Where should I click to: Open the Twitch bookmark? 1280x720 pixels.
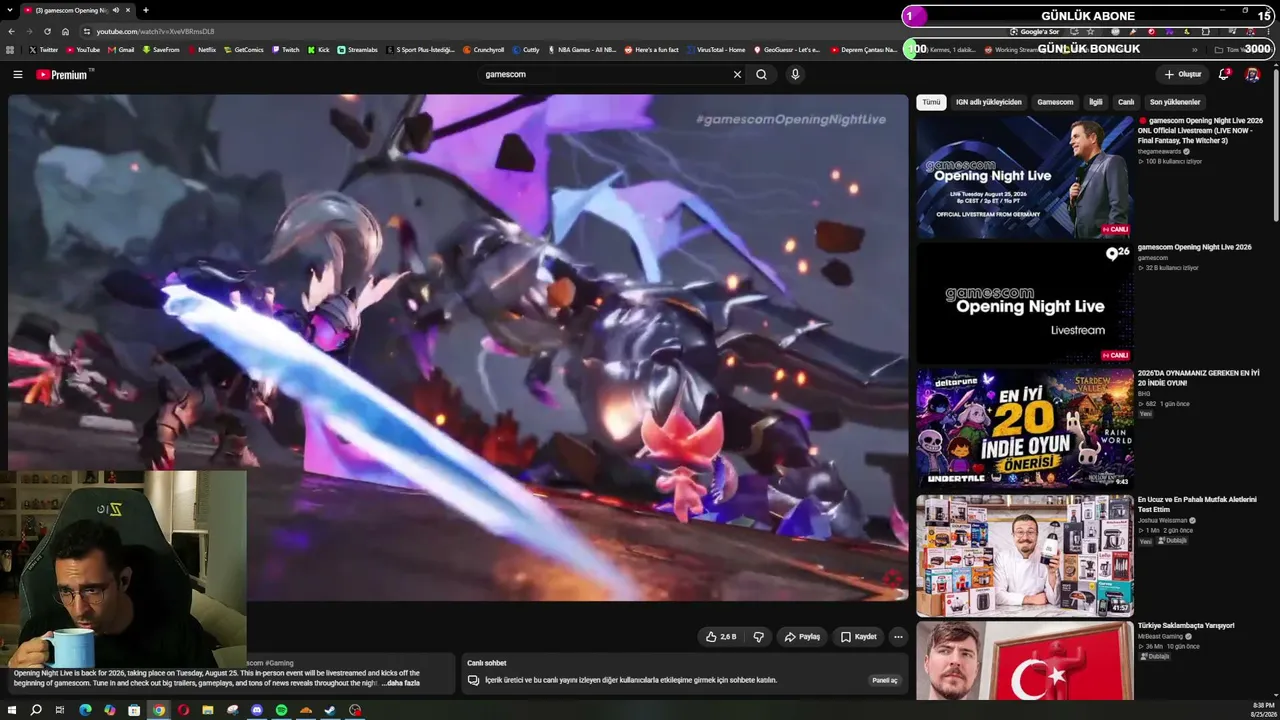(285, 50)
